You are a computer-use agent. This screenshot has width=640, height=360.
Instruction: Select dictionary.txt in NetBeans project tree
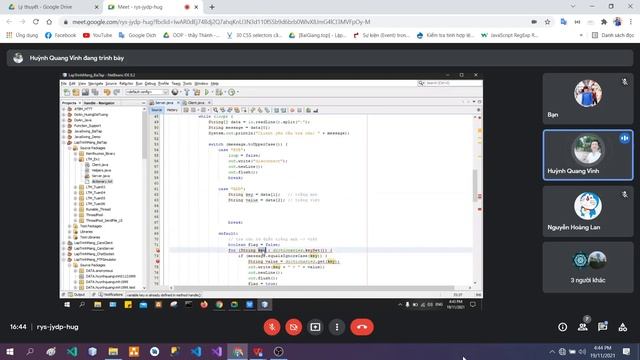pyautogui.click(x=102, y=181)
